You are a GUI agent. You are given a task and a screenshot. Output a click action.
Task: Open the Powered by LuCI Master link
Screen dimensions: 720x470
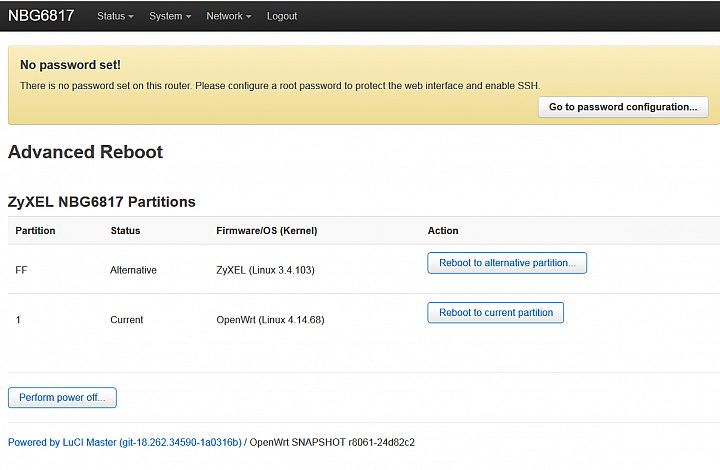[x=124, y=442]
